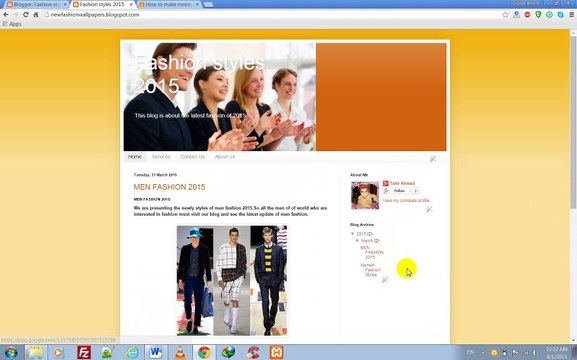This screenshot has width=577, height=360.
Task: Open Microsoft Word from the taskbar
Action: tap(156, 352)
